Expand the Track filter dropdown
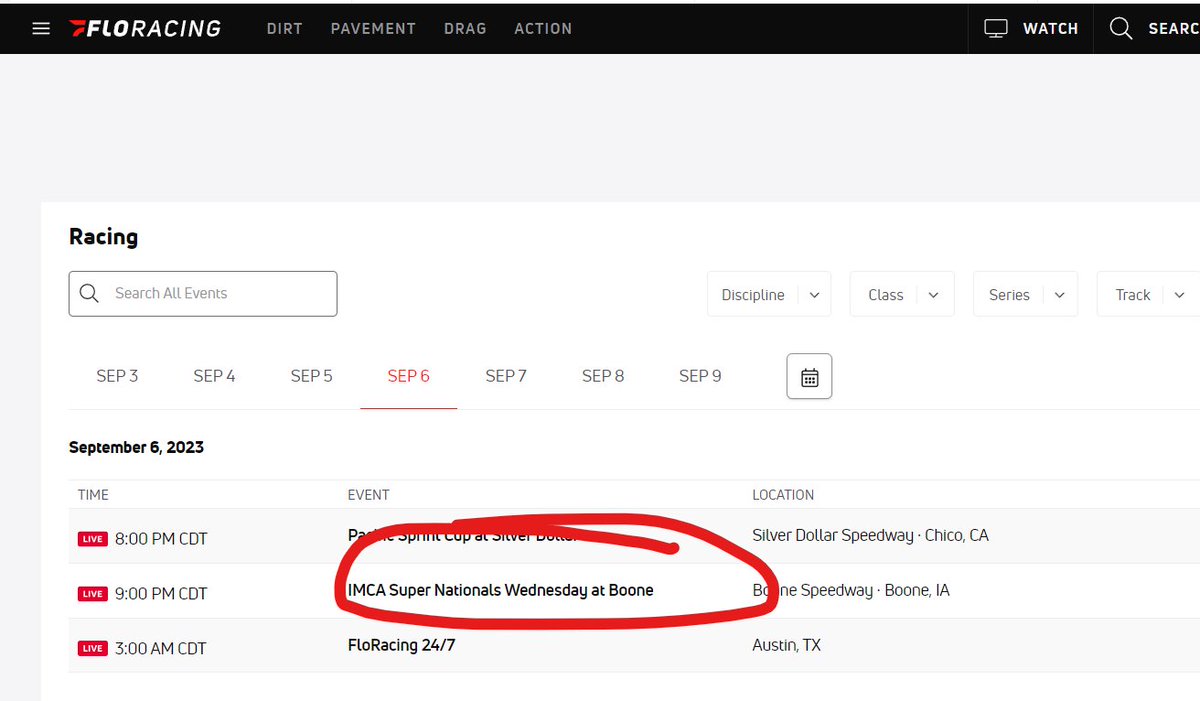 click(1148, 294)
